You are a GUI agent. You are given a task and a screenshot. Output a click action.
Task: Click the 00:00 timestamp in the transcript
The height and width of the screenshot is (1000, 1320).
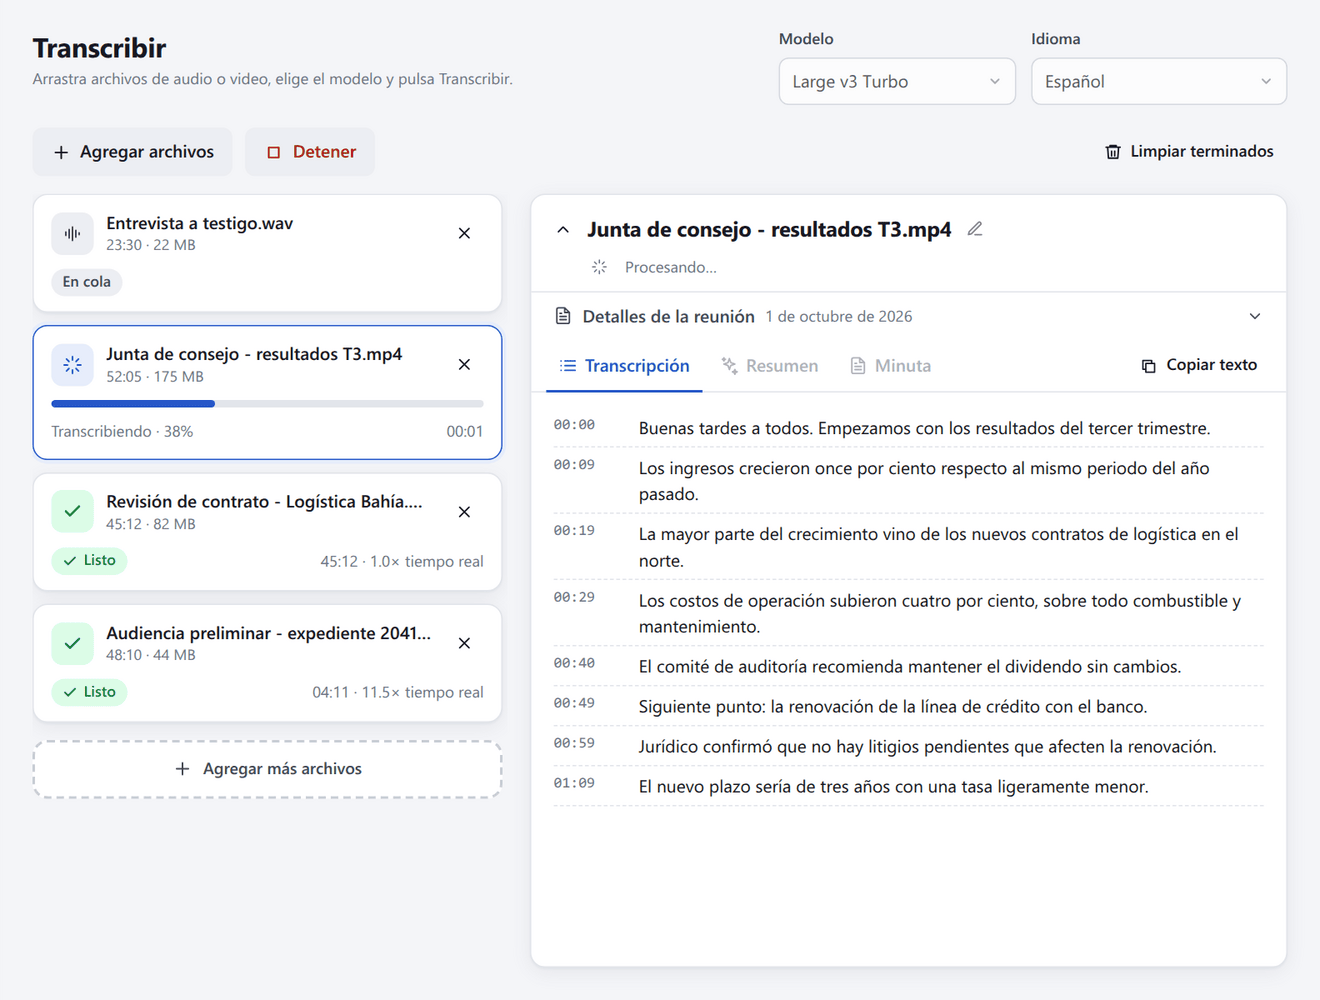pos(574,425)
